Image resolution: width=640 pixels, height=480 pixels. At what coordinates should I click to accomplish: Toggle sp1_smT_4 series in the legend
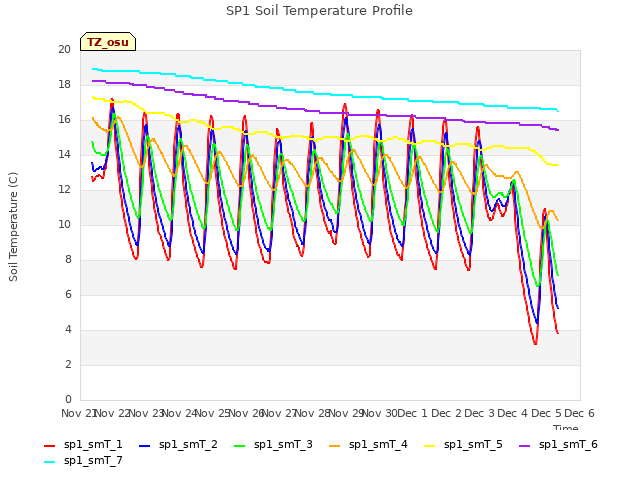[368, 444]
